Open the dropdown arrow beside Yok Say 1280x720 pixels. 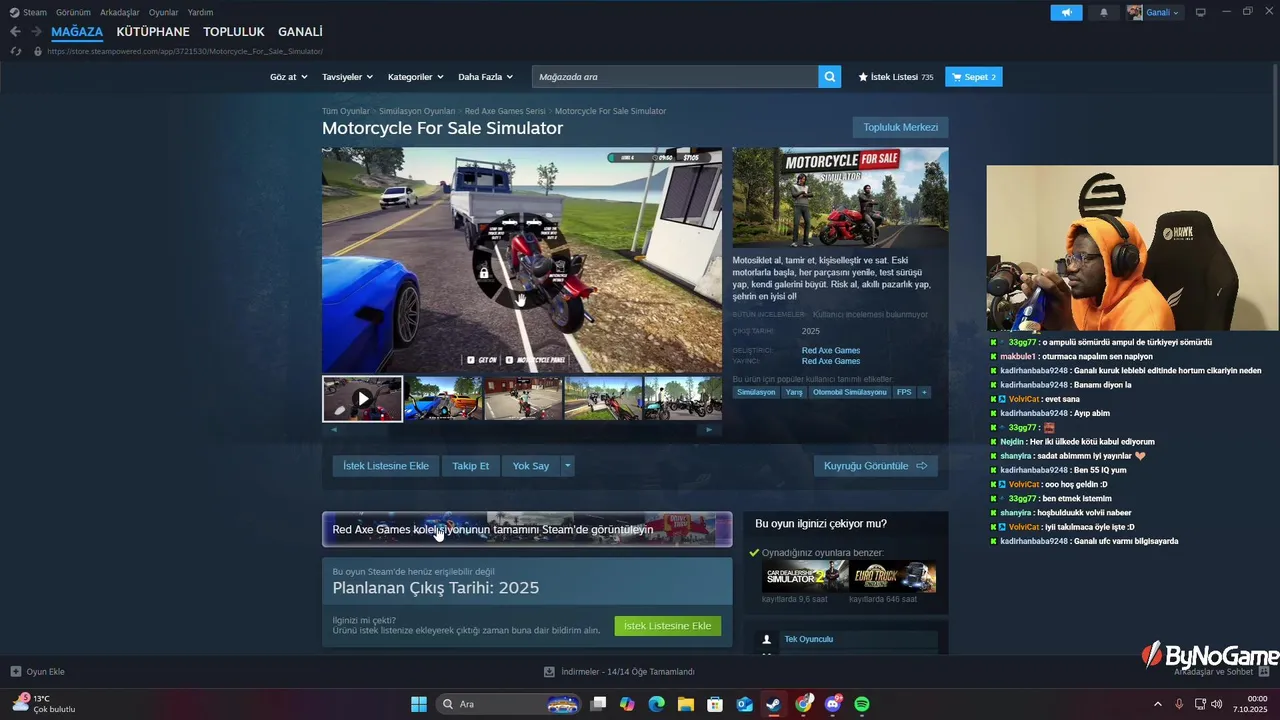tap(567, 466)
